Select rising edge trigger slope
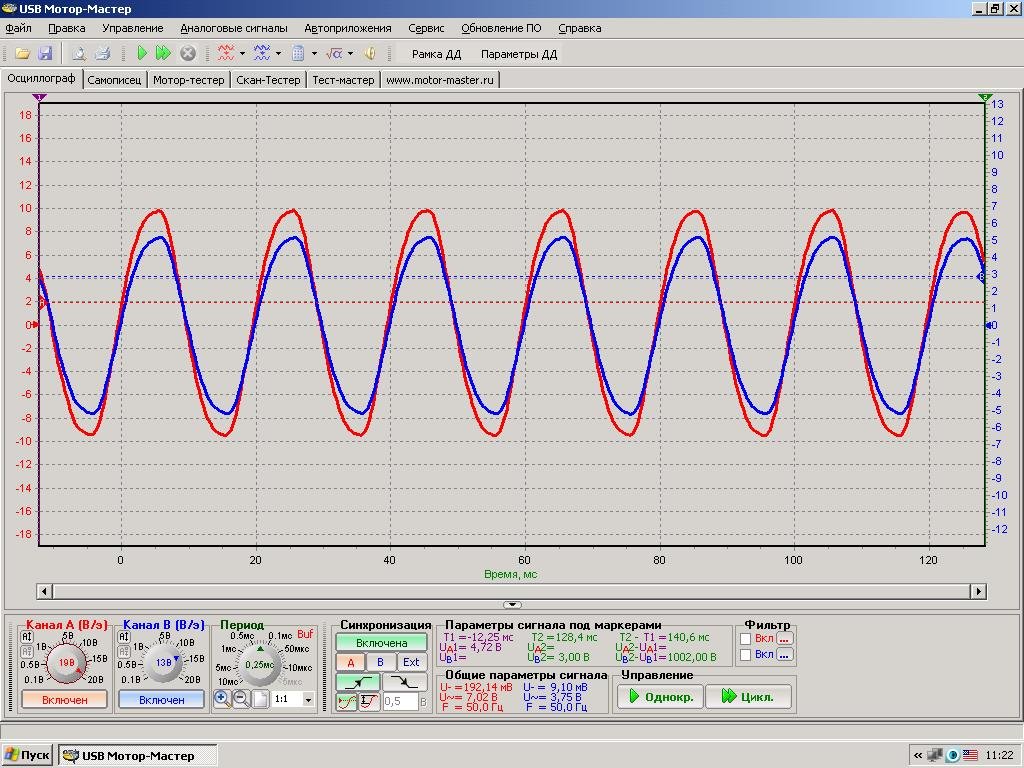Viewport: 1024px width, 768px height. pyautogui.click(x=357, y=682)
